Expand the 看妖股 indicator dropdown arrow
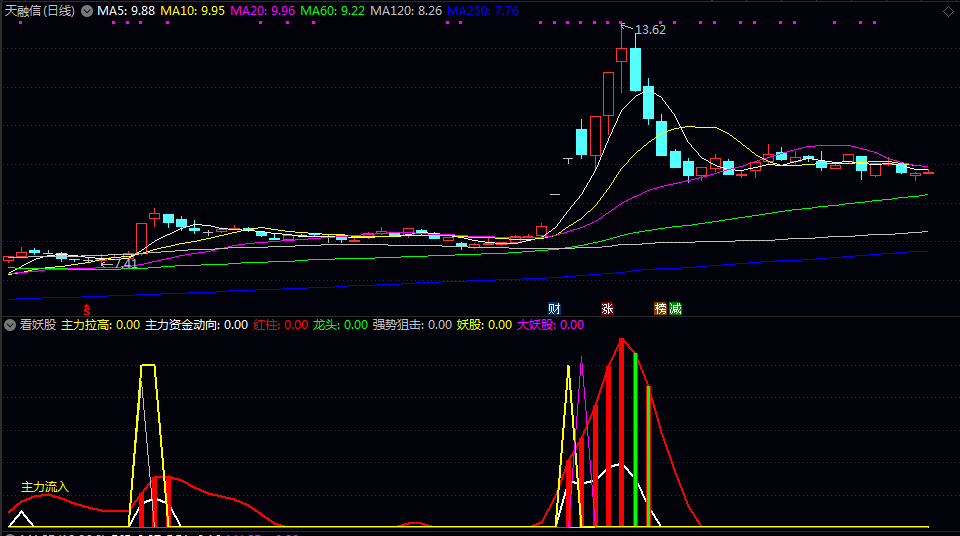Screen dimensions: 960x536 (x=10, y=325)
